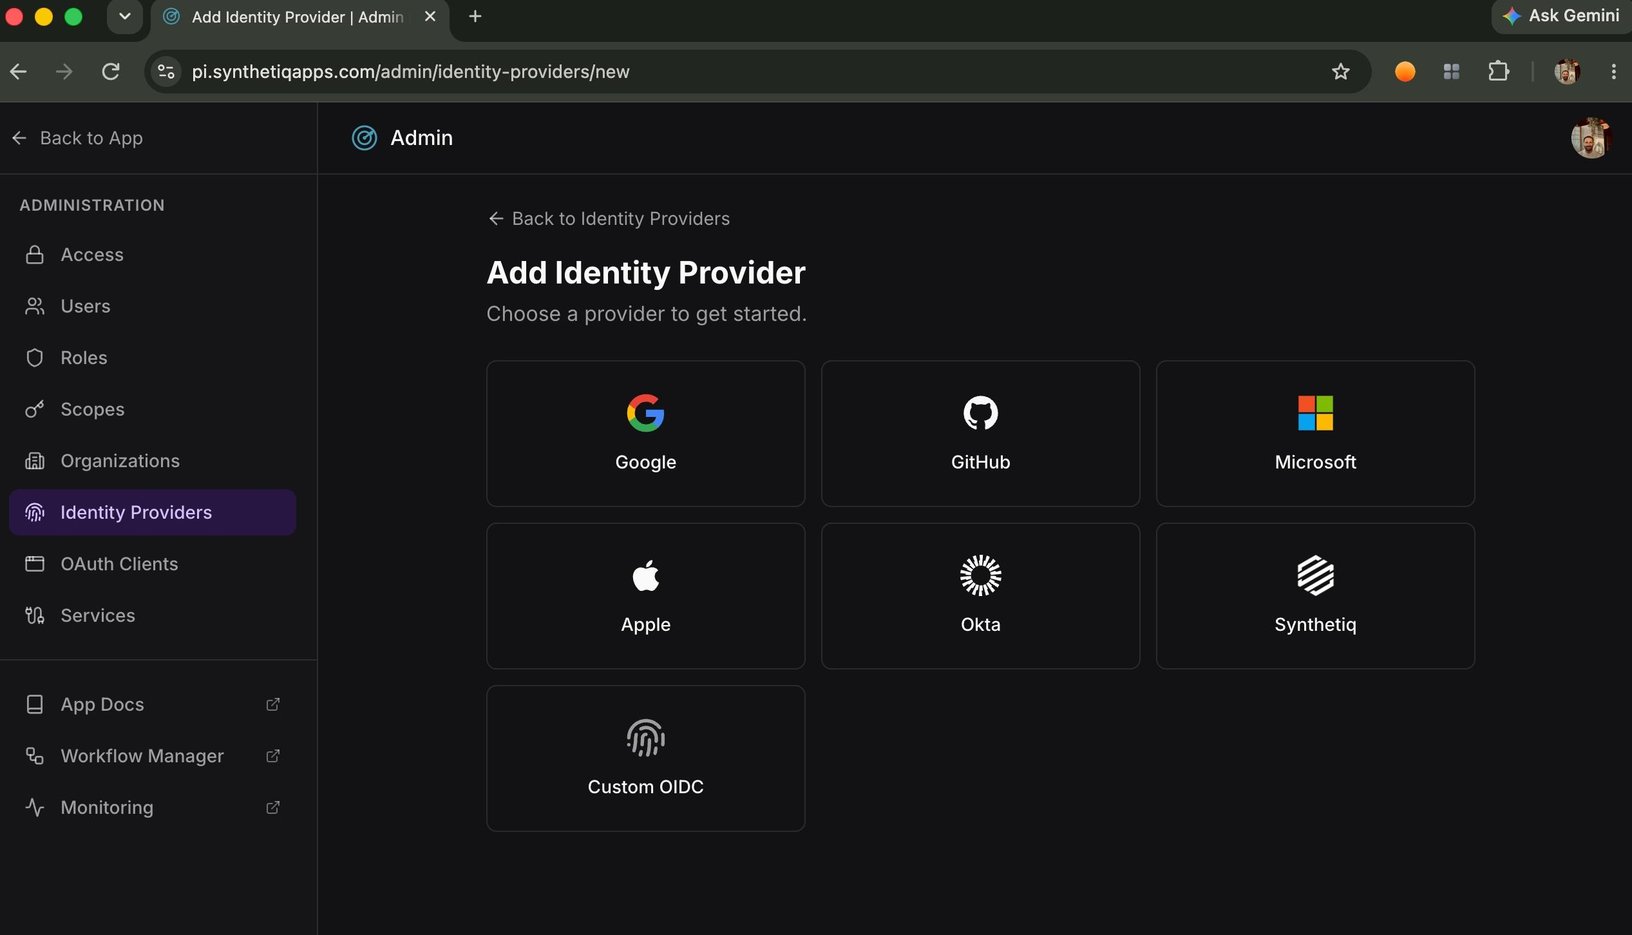Click the "Choose a provider to get started." text
The width and height of the screenshot is (1632, 935).
[x=647, y=314]
